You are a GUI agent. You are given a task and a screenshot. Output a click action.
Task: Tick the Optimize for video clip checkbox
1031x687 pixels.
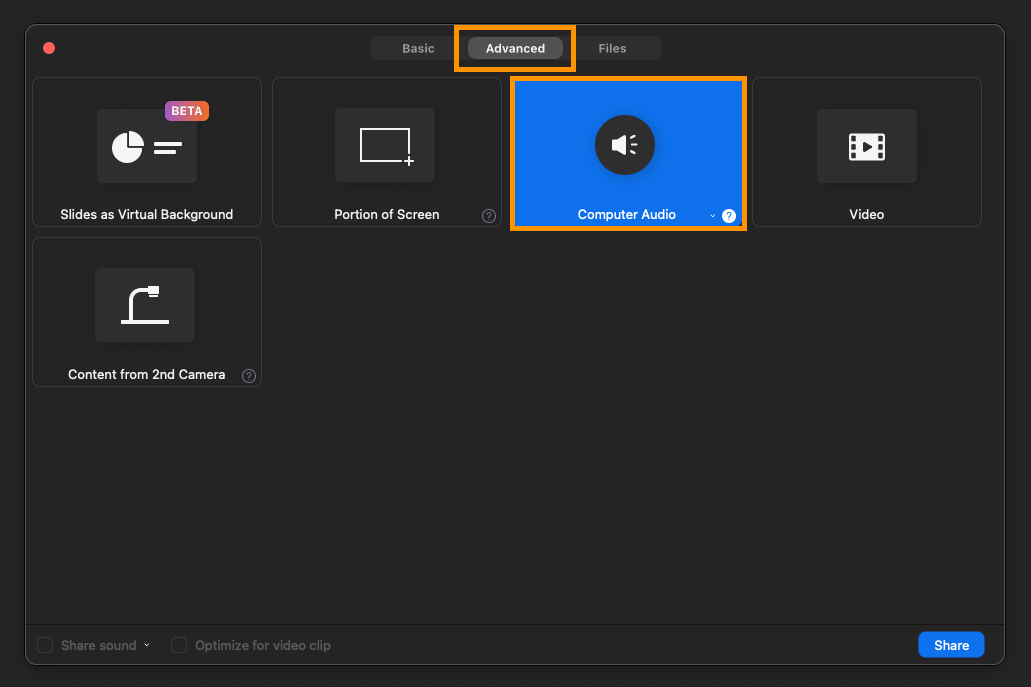(x=179, y=646)
